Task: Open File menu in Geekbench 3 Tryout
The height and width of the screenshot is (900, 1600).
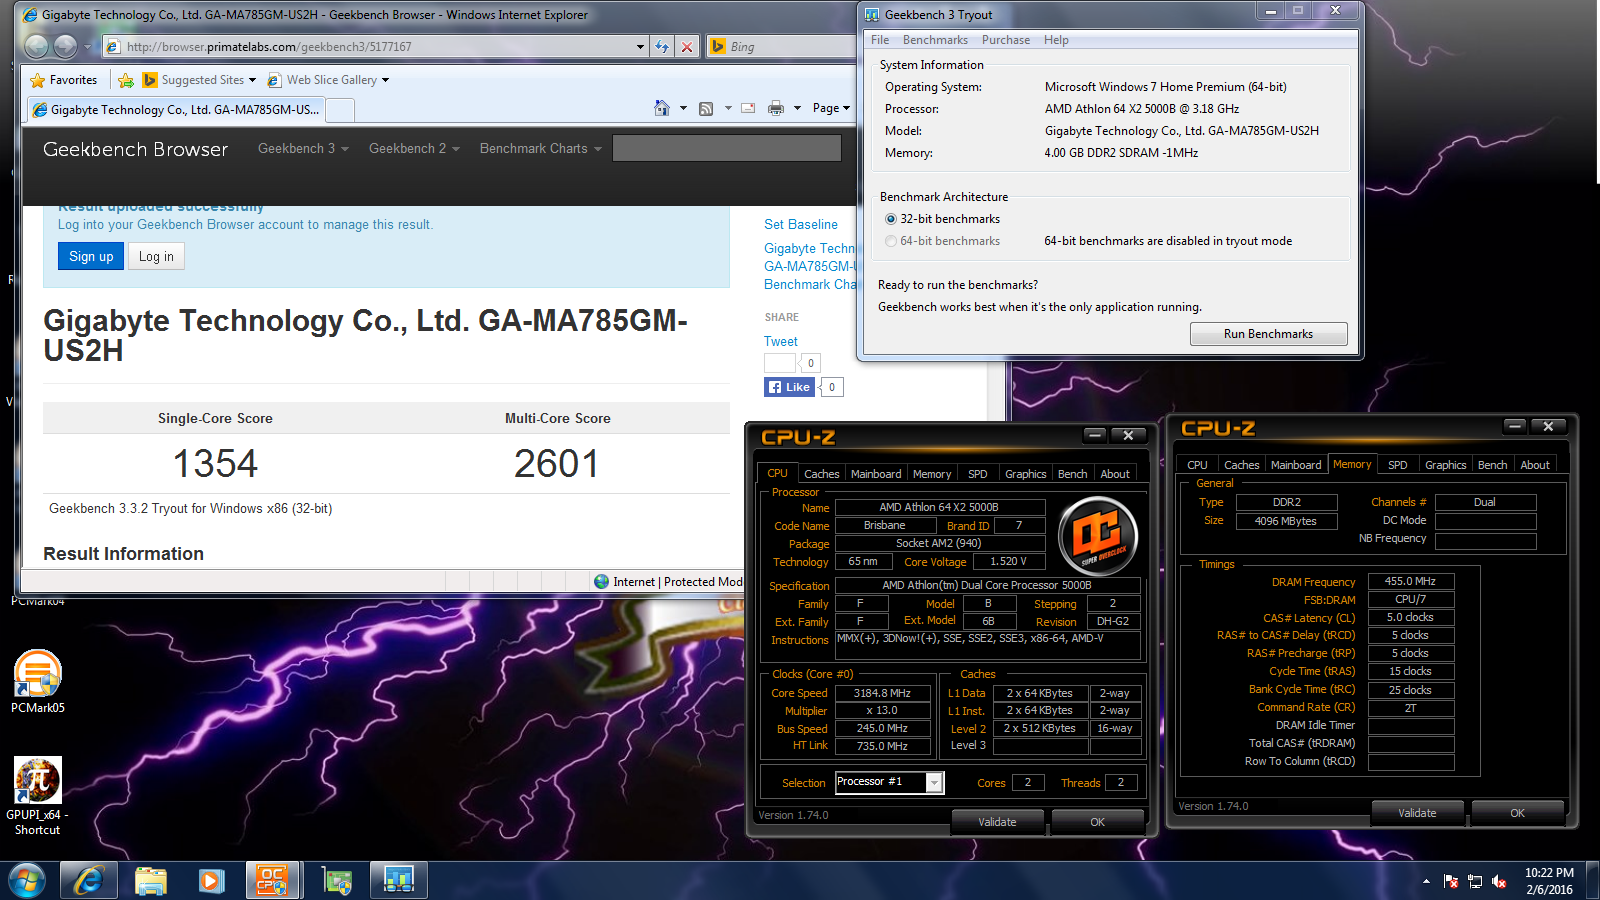Action: 880,40
